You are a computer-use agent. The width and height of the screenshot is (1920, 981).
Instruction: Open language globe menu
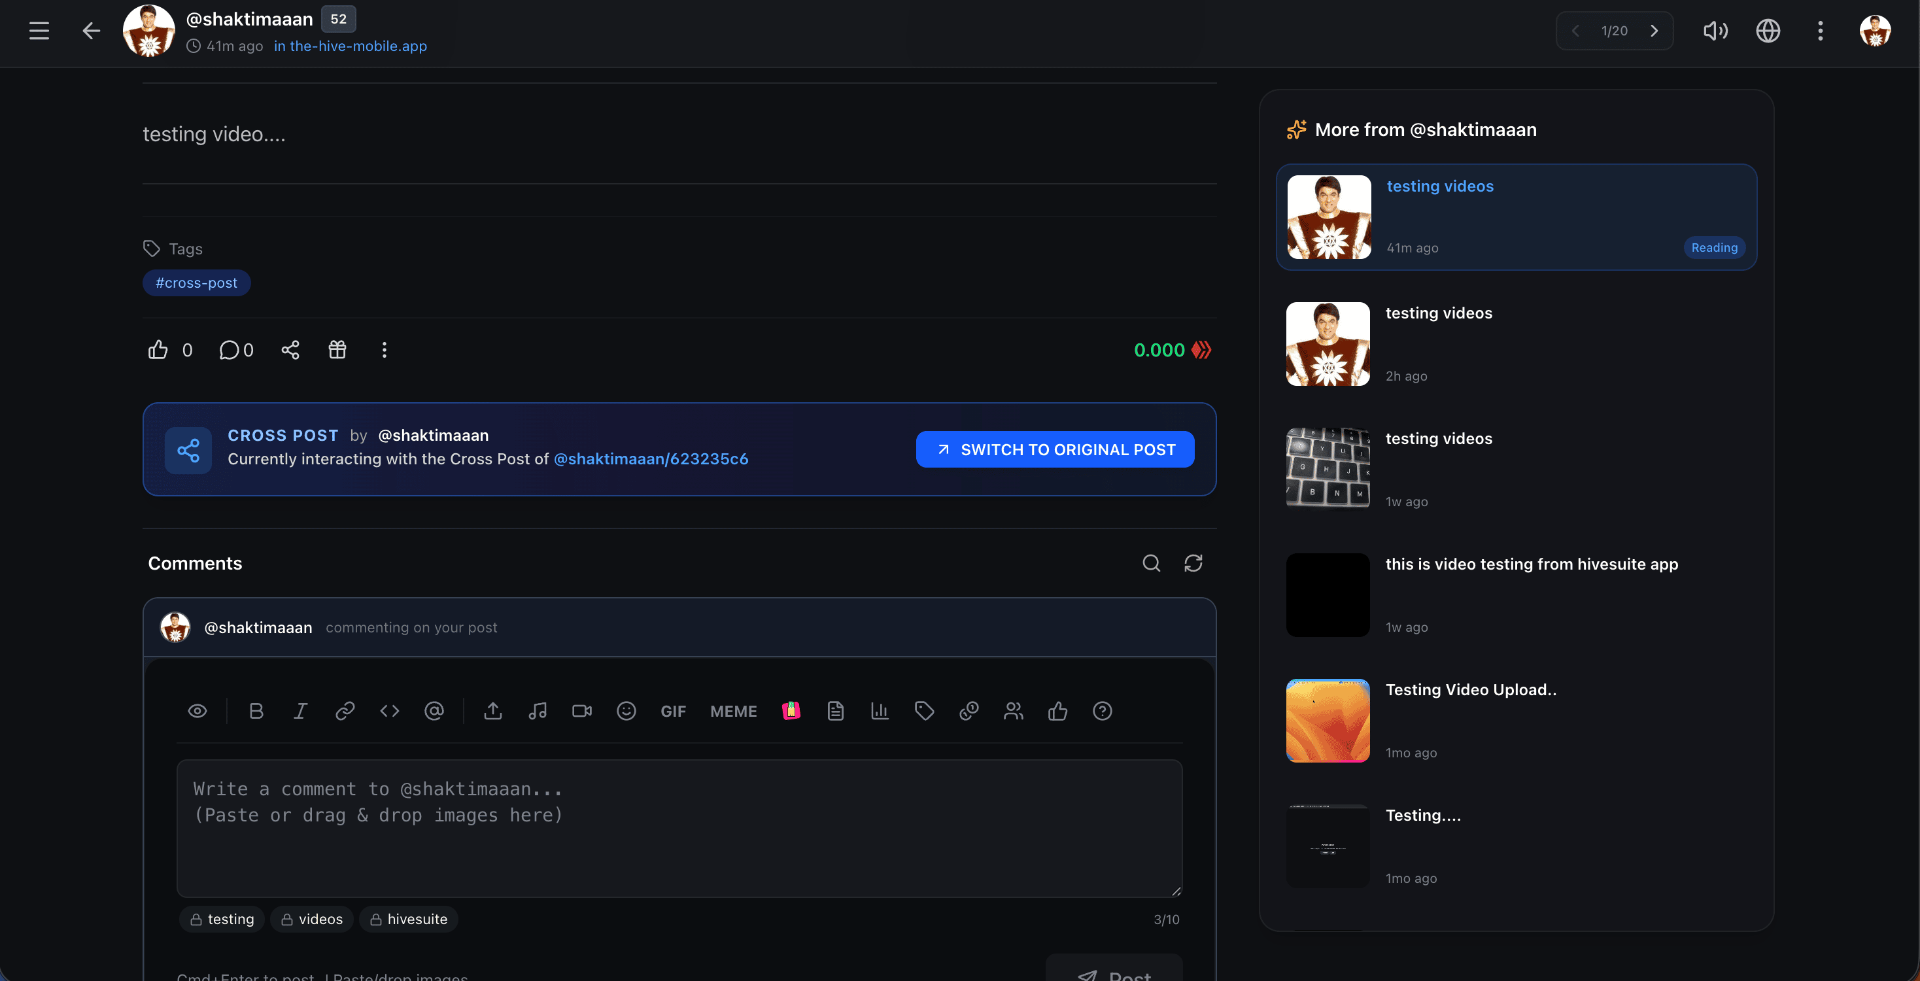tap(1768, 31)
